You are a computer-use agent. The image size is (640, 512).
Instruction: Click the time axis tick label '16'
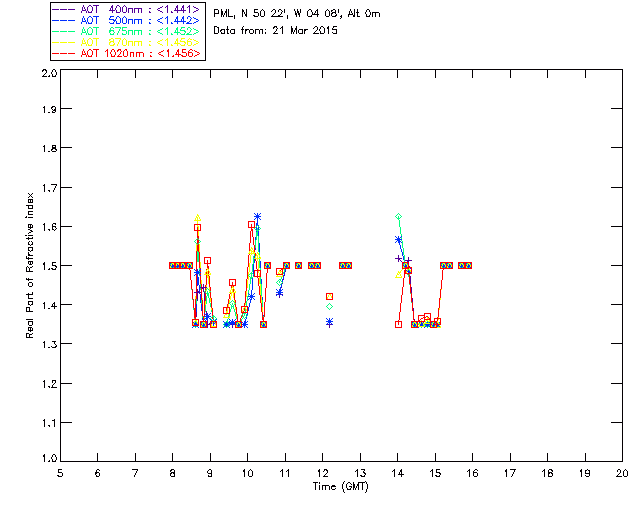pyautogui.click(x=473, y=473)
